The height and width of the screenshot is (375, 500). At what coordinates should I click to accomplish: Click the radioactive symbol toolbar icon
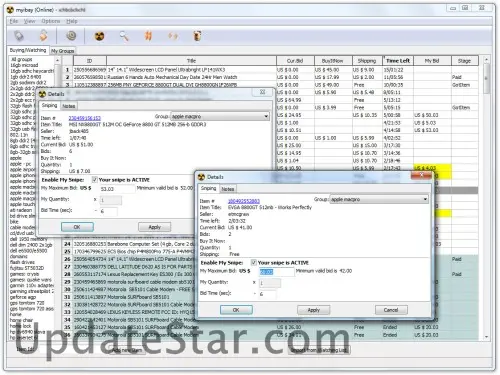[99, 36]
